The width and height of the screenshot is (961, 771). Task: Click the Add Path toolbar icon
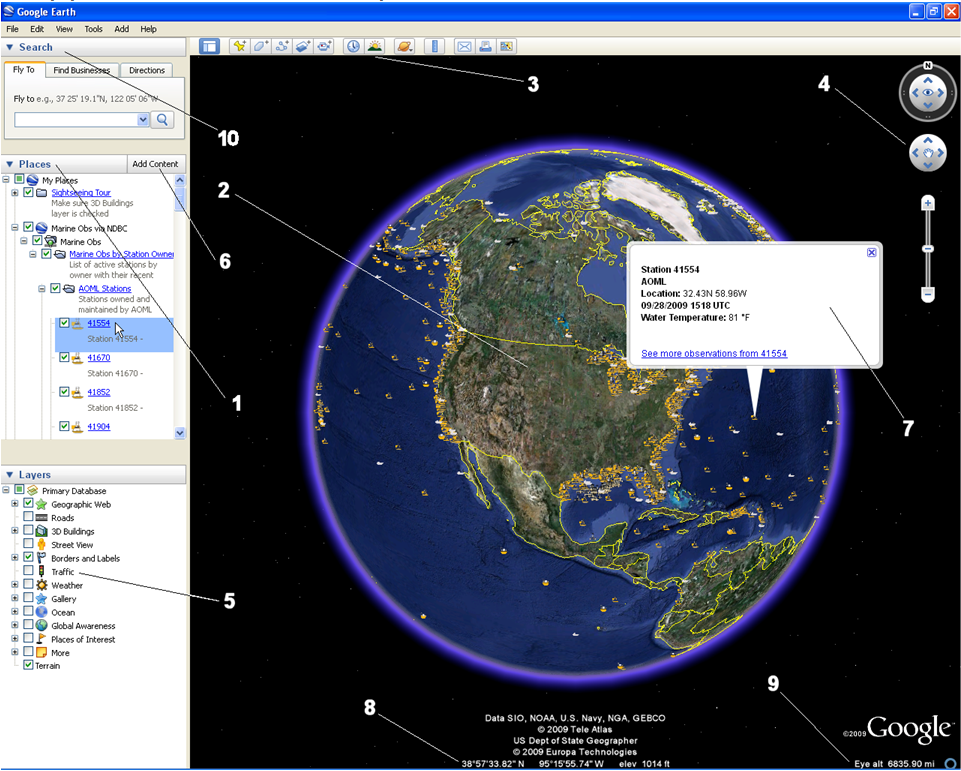[282, 47]
